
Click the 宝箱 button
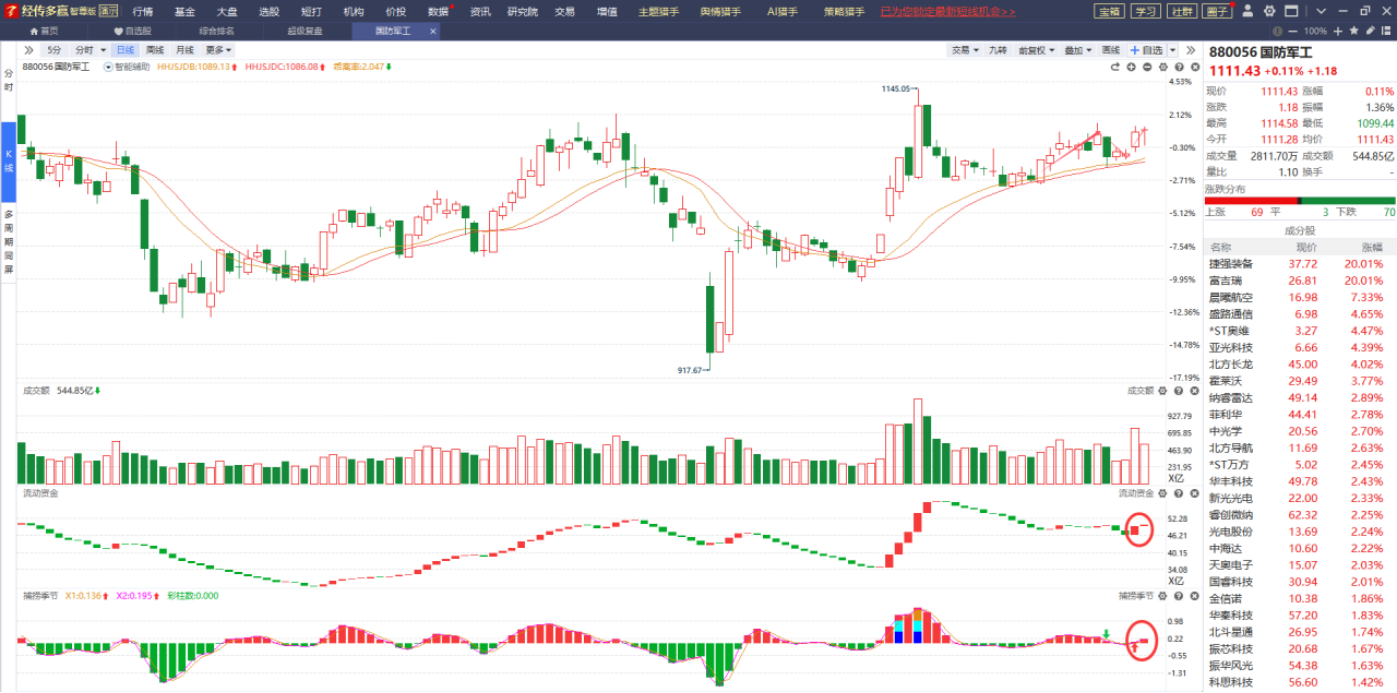[x=1108, y=12]
